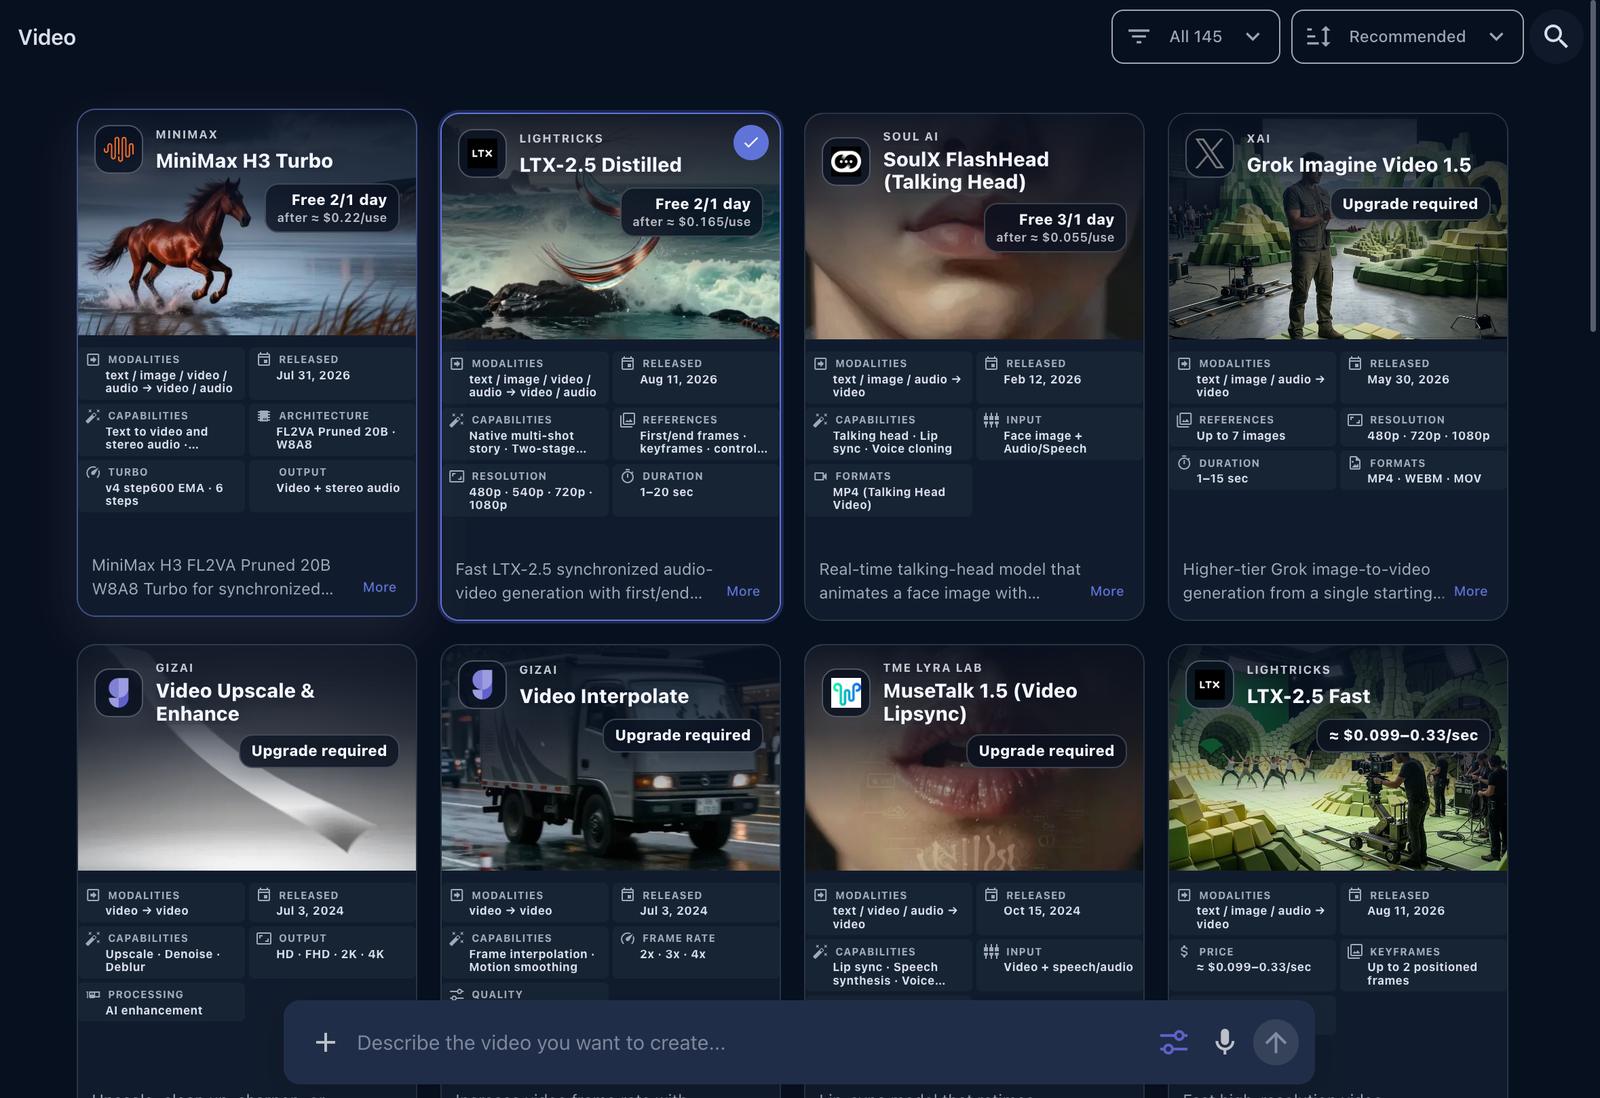
Task: Click Jul 31, 2026 release date
Action: [313, 376]
